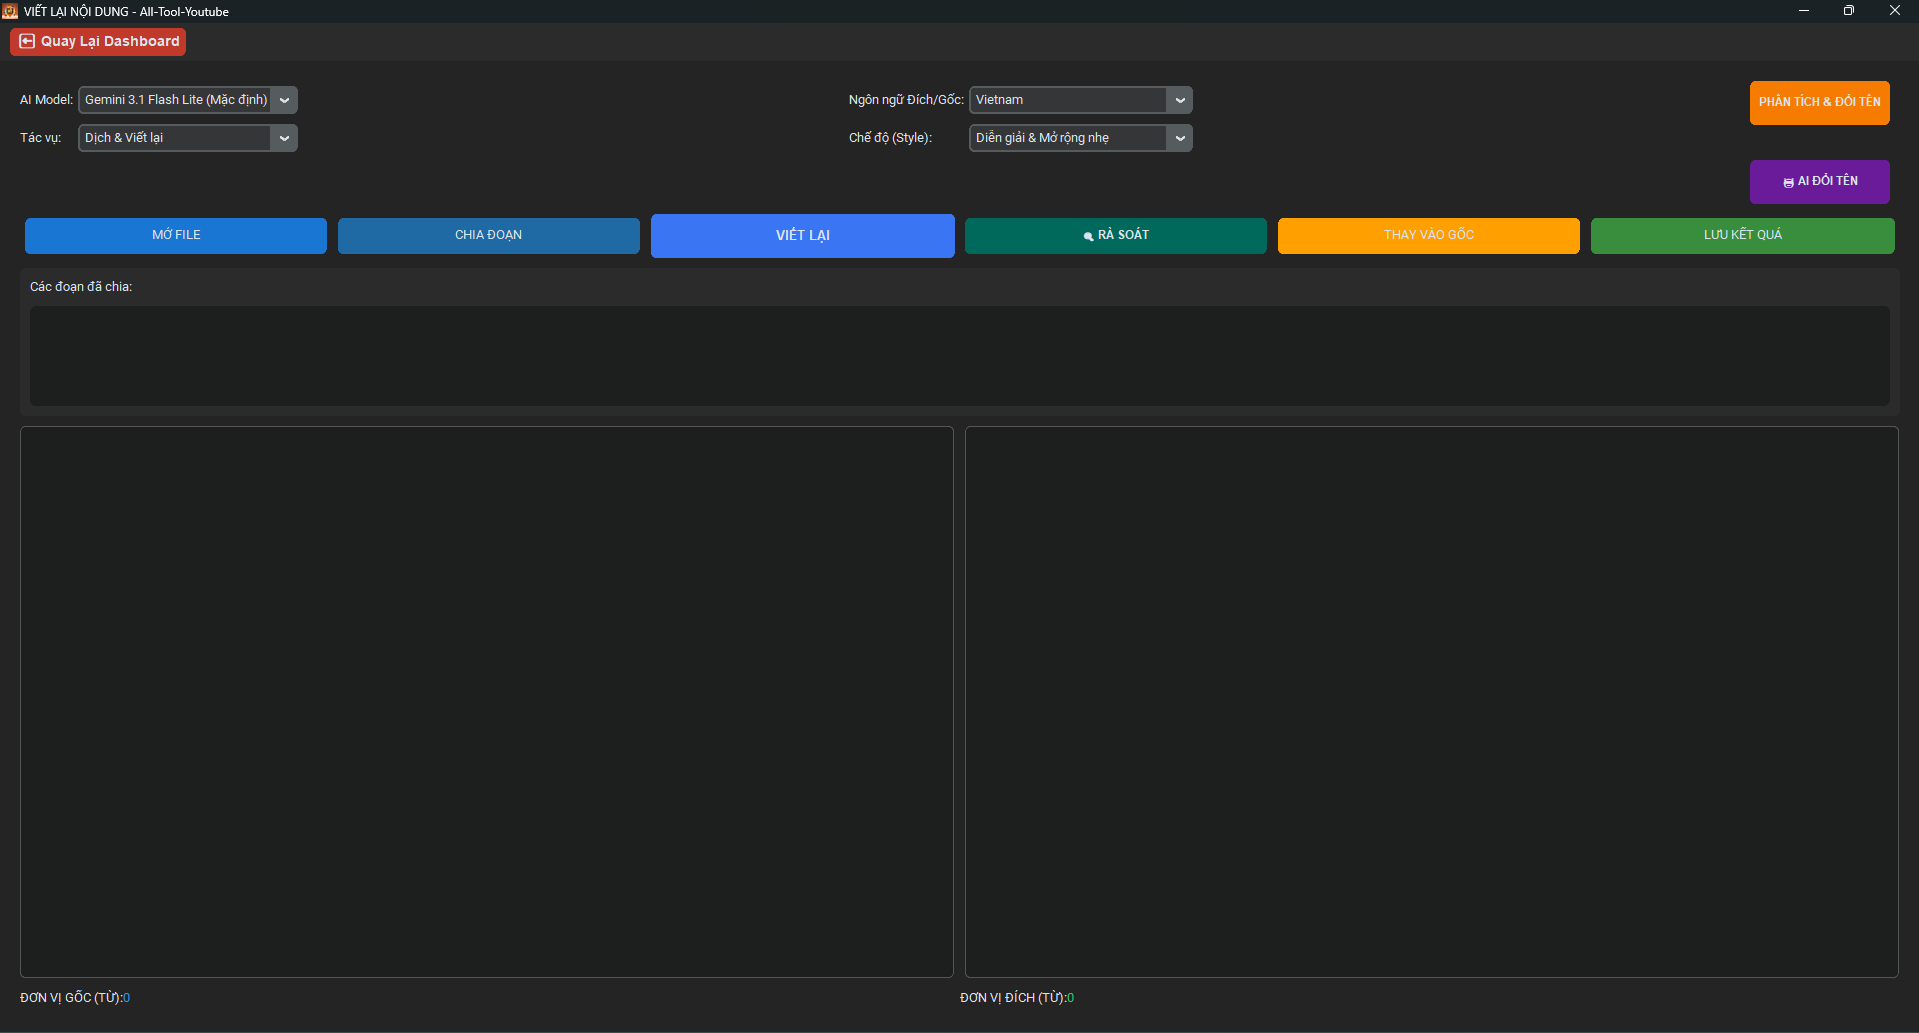Click MỞ FILE to open a file

coord(176,235)
